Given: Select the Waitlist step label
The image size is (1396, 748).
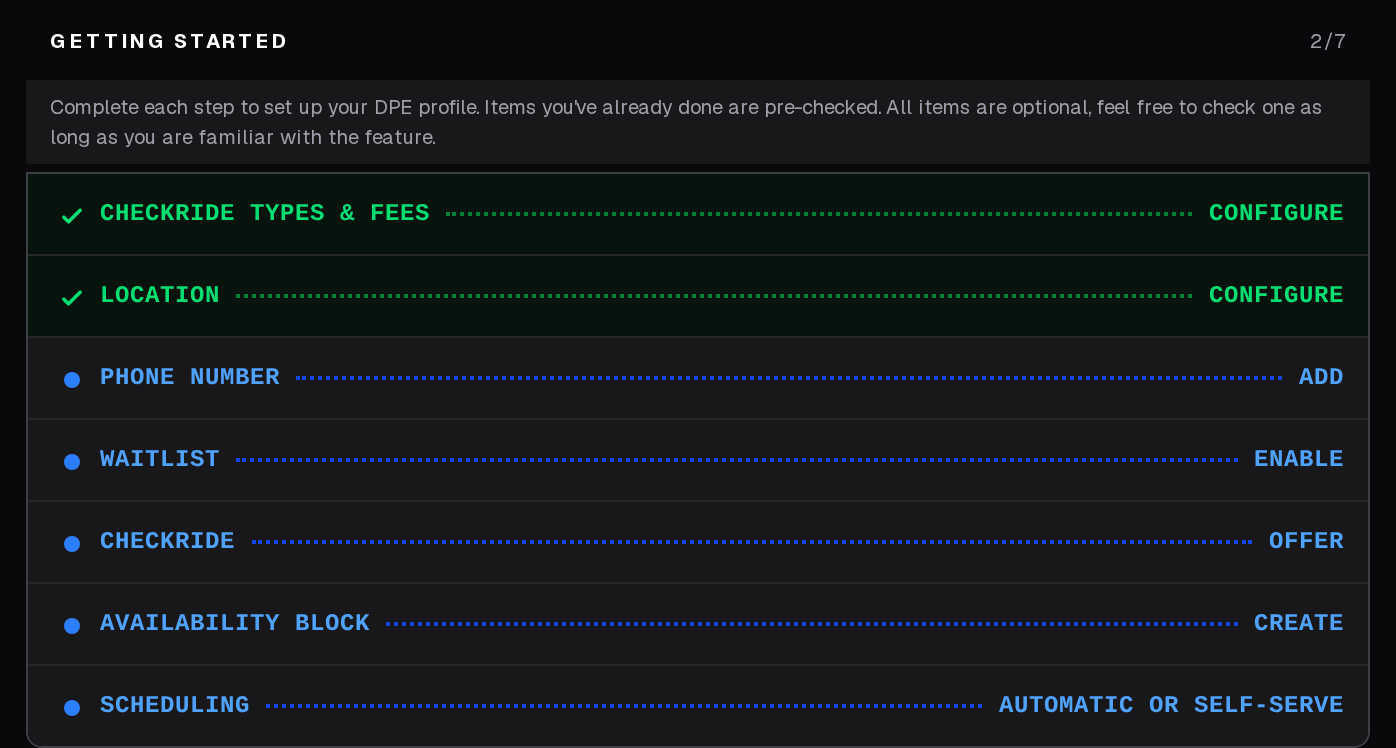Looking at the screenshot, I should pyautogui.click(x=160, y=459).
